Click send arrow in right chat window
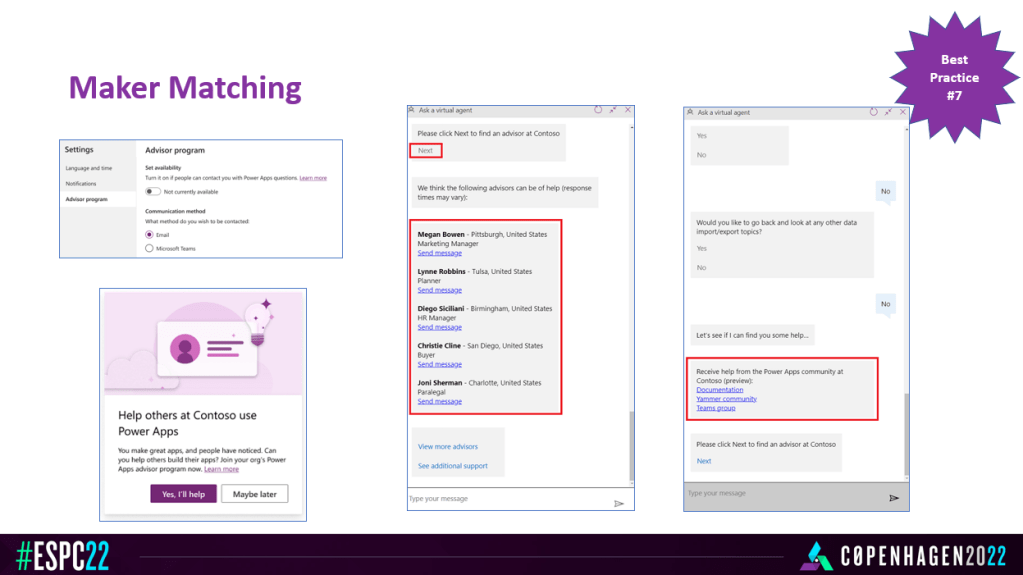Image resolution: width=1023 pixels, height=575 pixels. pyautogui.click(x=893, y=497)
